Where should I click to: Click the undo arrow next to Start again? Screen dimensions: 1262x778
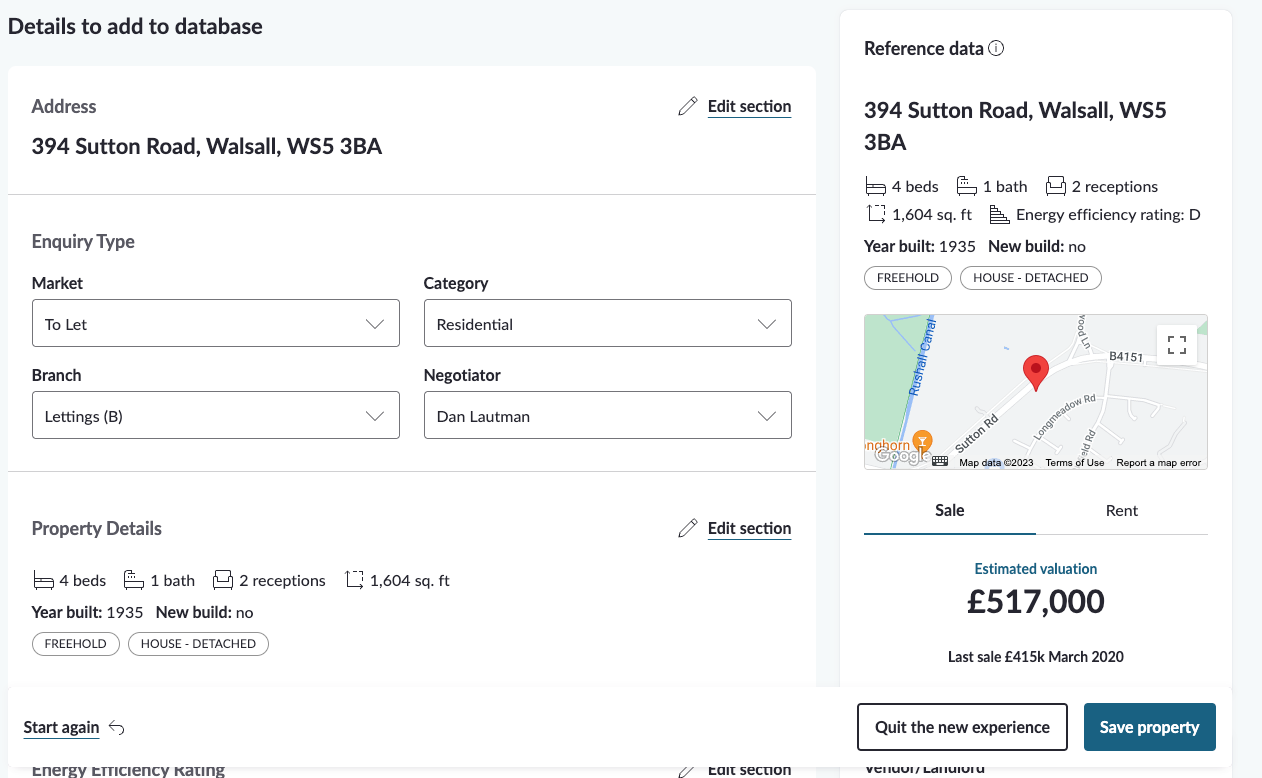click(x=117, y=728)
